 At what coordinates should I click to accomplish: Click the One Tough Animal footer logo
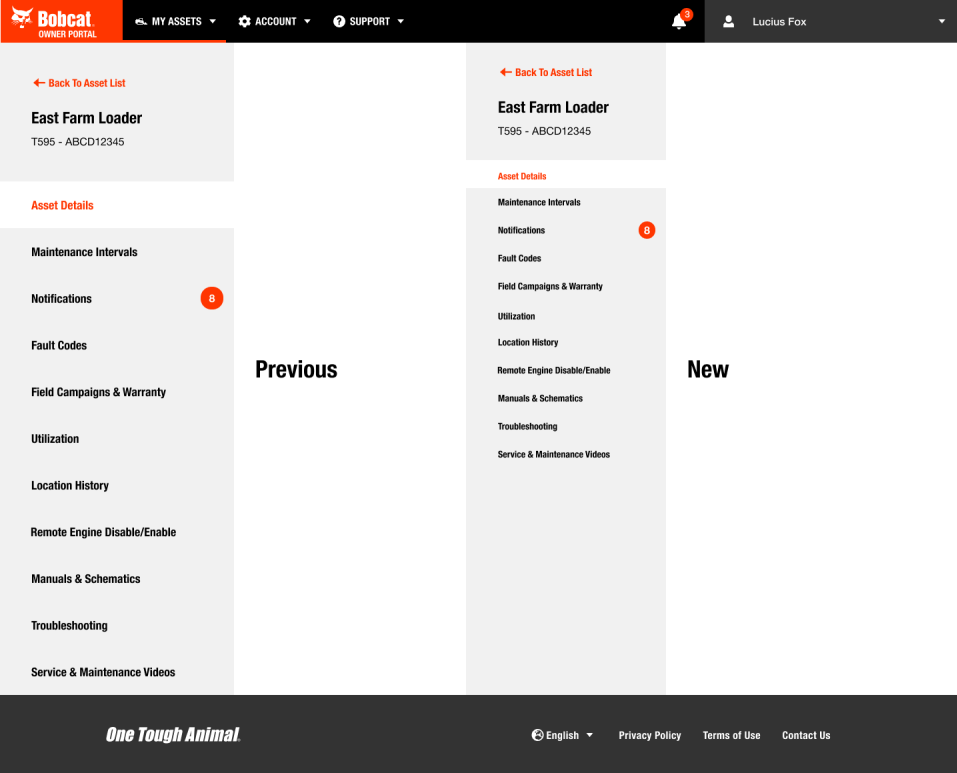coord(172,735)
